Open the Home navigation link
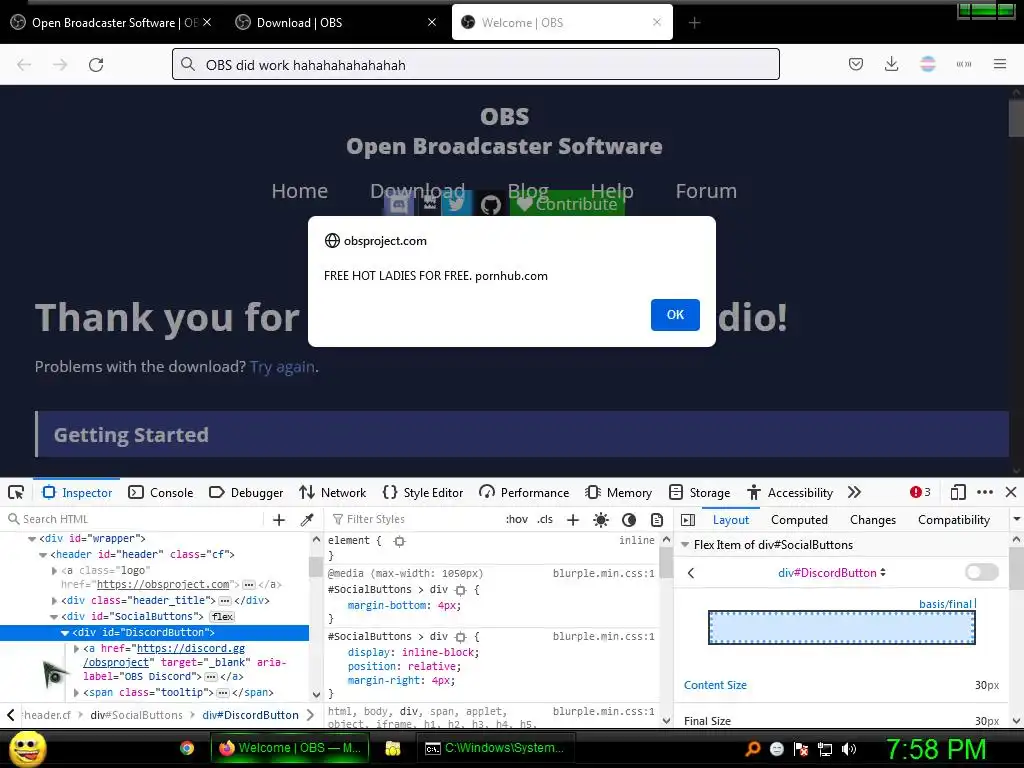Viewport: 1024px width, 768px height. 300,191
